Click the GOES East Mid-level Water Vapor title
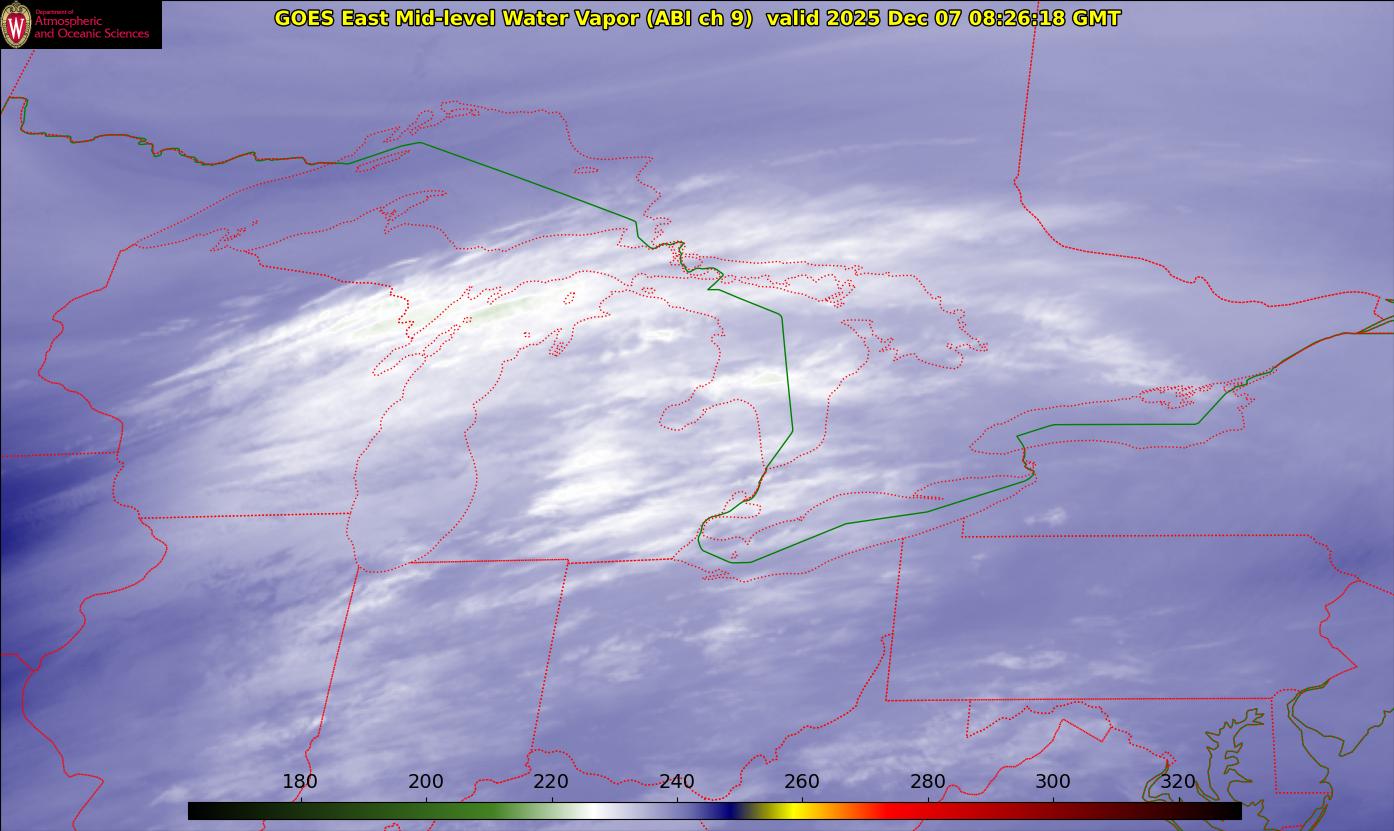1394x831 pixels. click(513, 18)
